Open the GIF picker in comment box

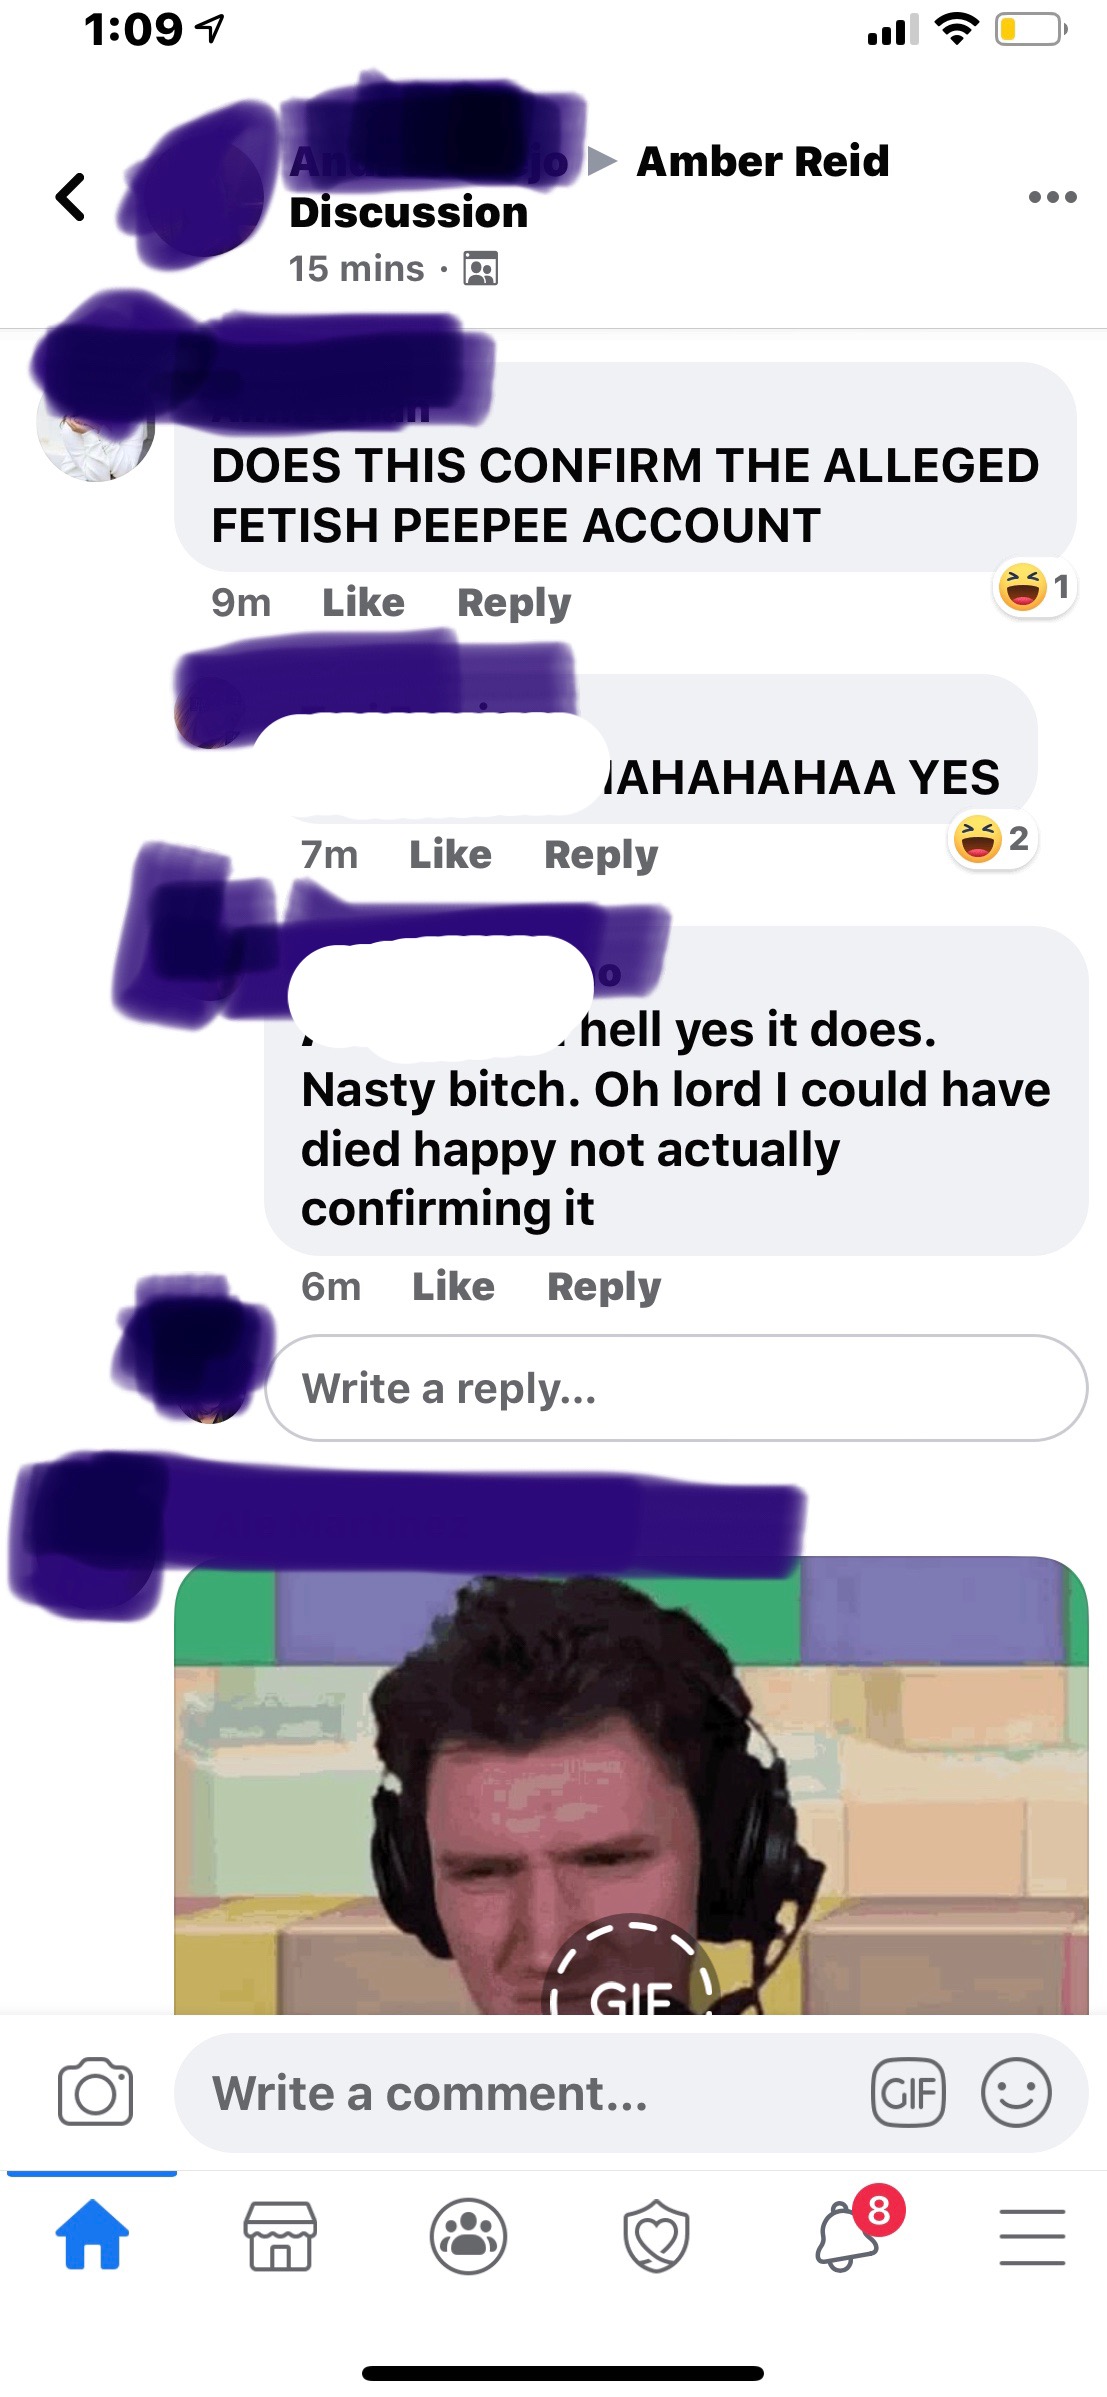click(x=908, y=2092)
